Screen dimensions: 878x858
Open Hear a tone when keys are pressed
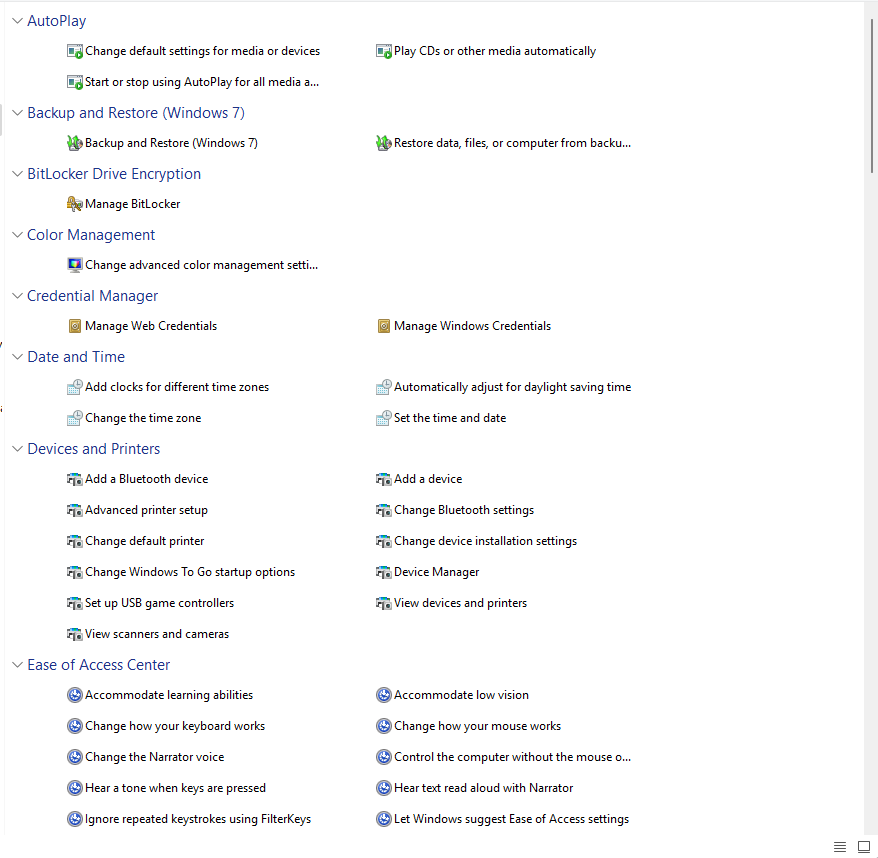pos(175,788)
